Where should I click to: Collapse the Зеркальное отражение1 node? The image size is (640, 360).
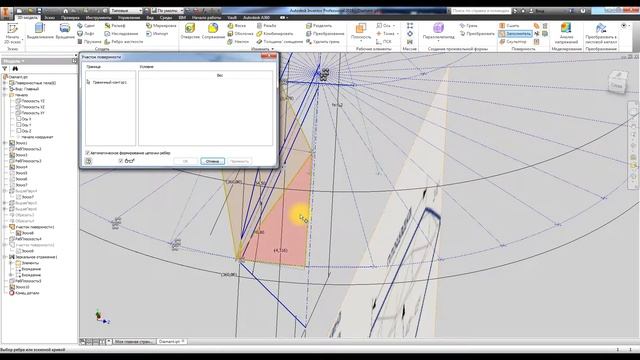[x=5, y=257]
